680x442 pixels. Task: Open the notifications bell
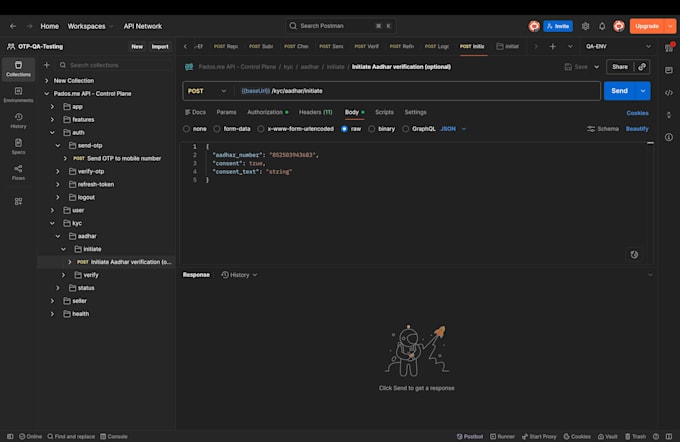coord(602,26)
